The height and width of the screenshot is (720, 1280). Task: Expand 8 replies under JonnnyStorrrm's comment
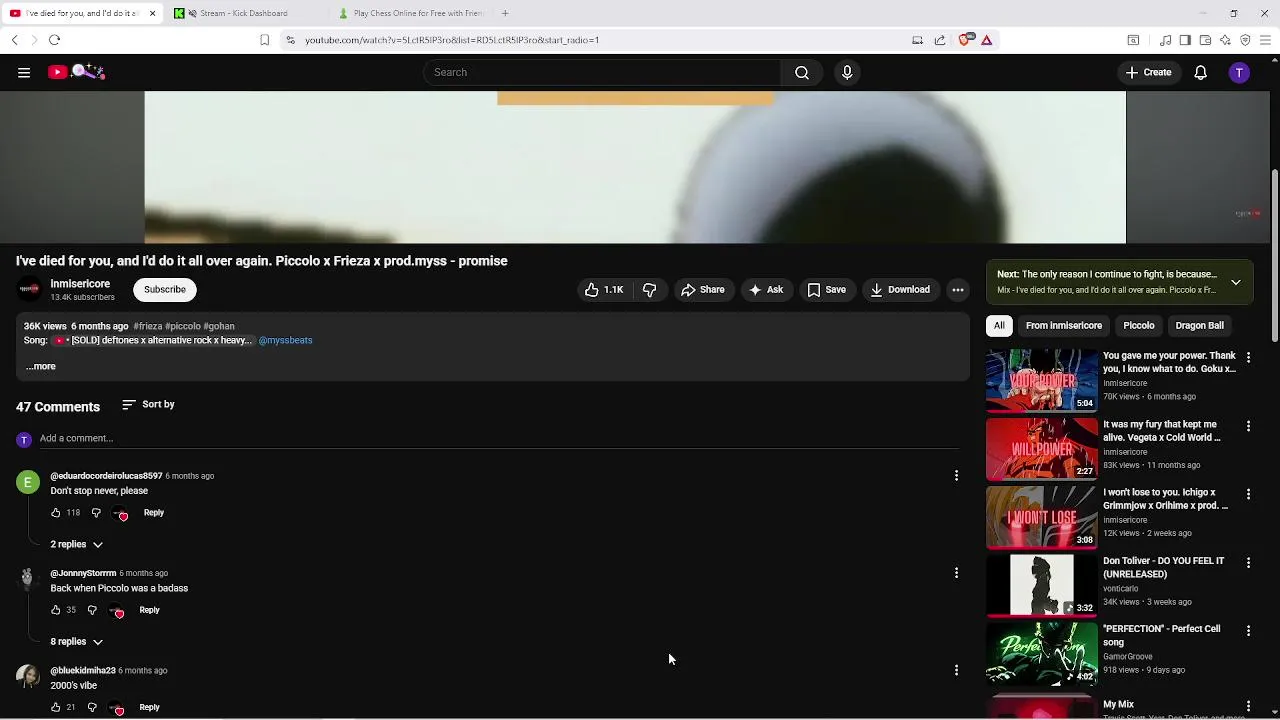click(x=77, y=642)
